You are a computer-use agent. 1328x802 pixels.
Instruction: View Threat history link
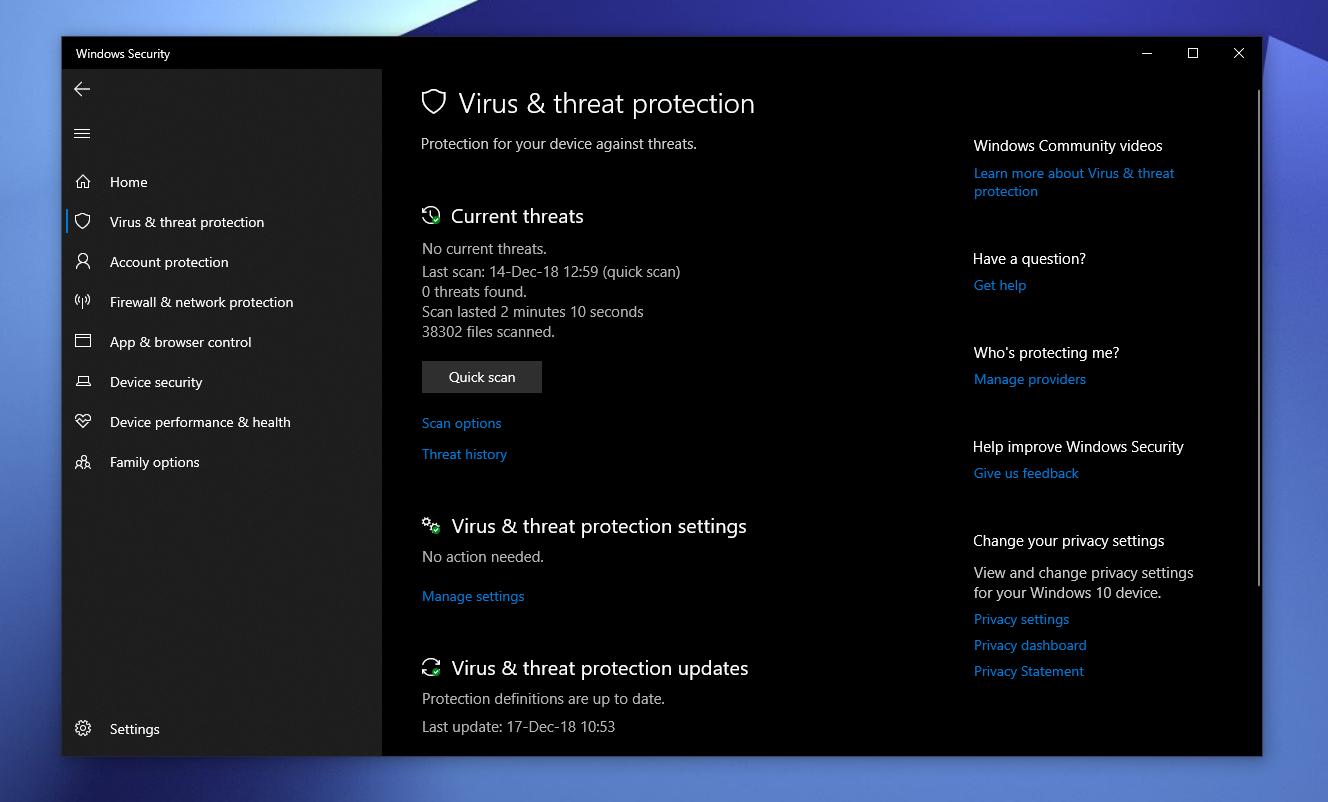(464, 454)
